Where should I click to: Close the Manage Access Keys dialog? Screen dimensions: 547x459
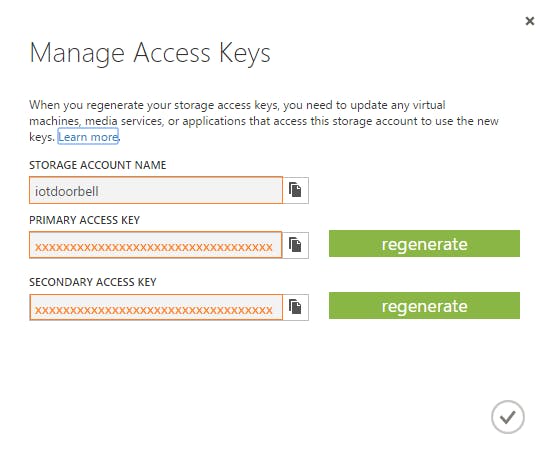(x=530, y=21)
